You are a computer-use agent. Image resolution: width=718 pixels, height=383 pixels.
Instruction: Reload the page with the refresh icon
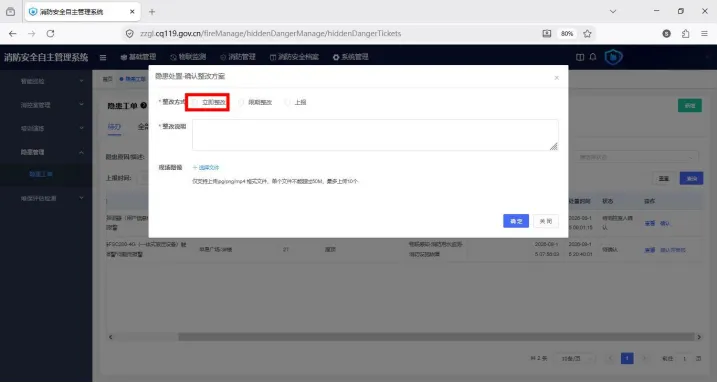click(50, 33)
